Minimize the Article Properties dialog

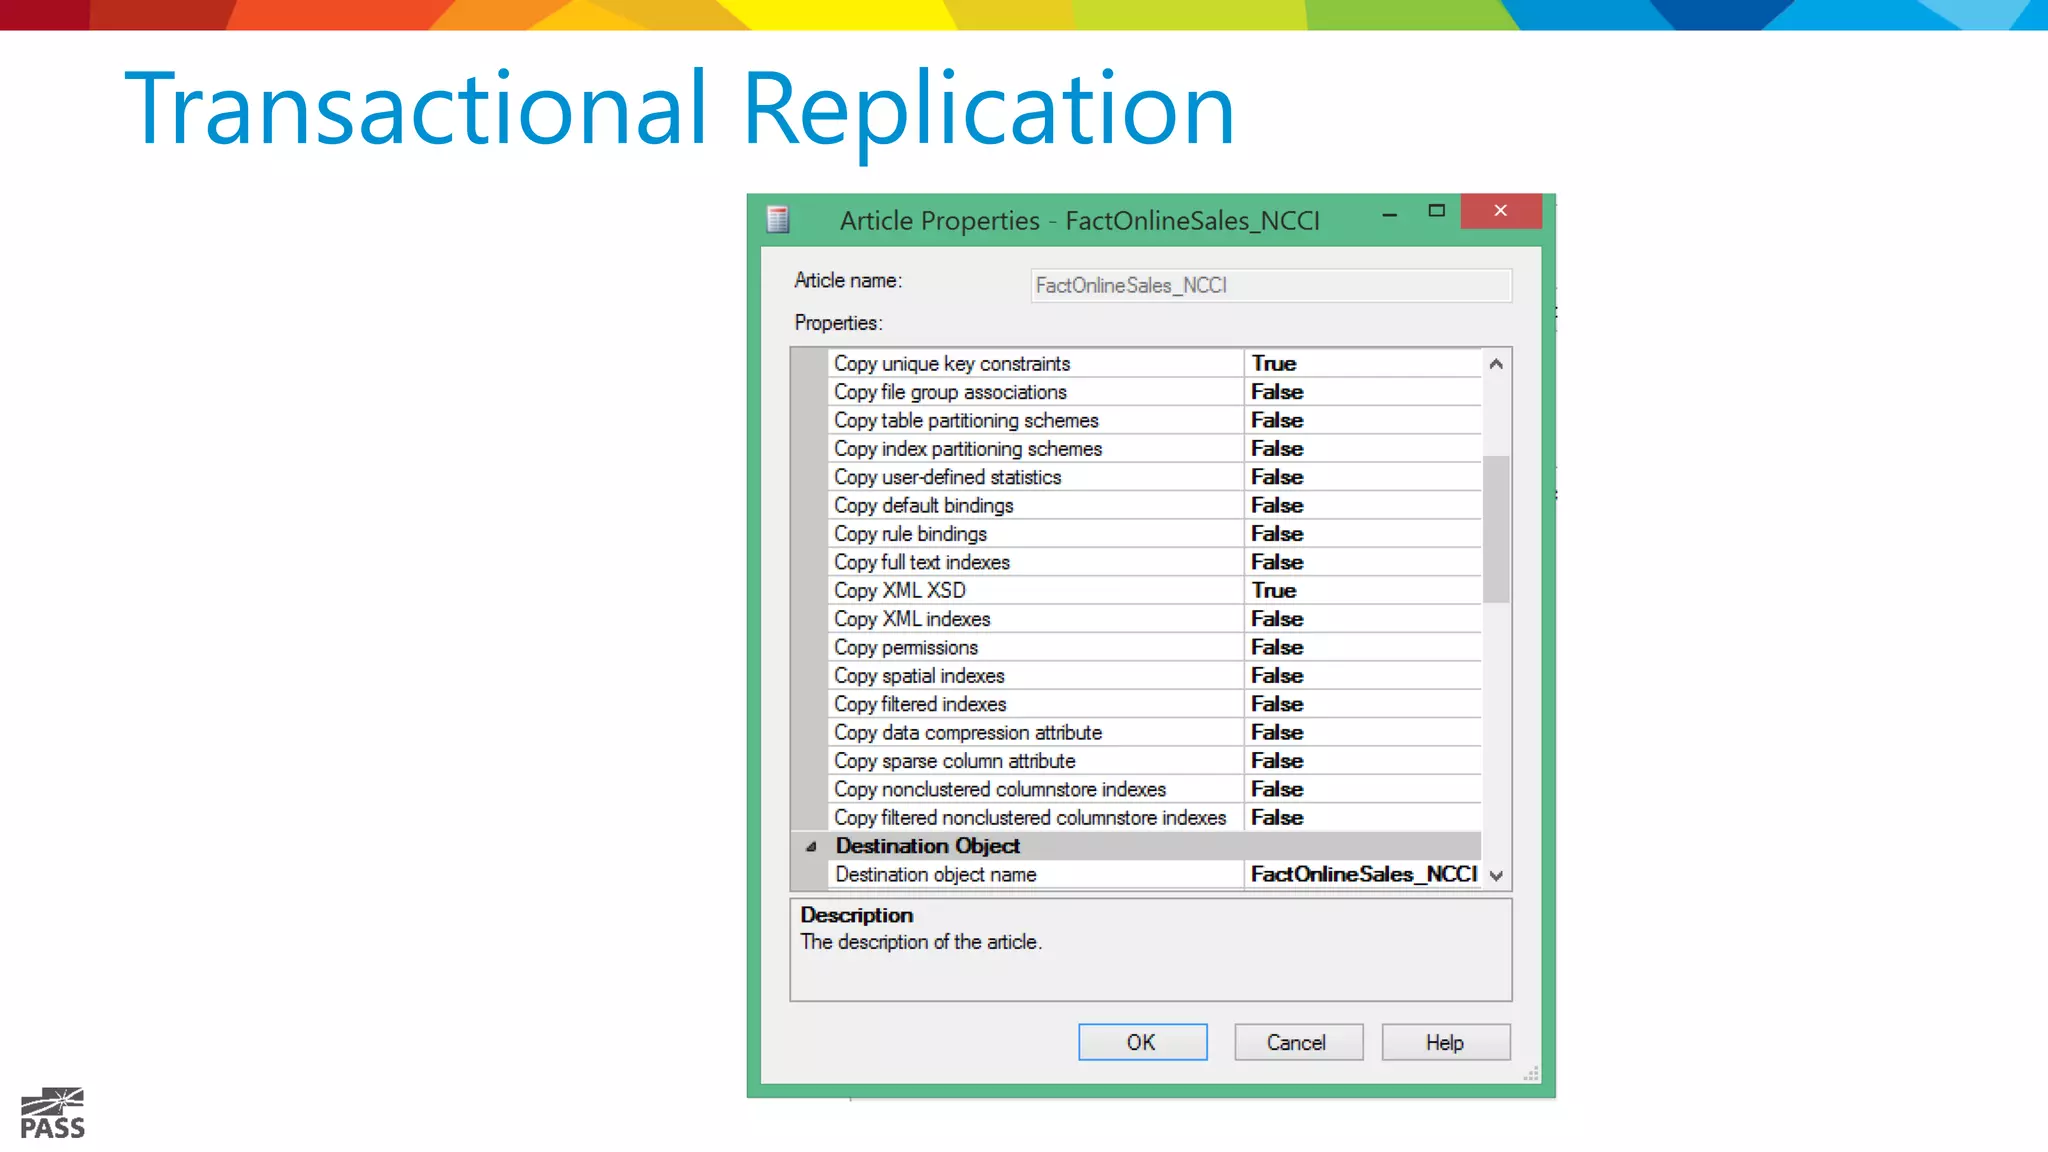point(1389,213)
